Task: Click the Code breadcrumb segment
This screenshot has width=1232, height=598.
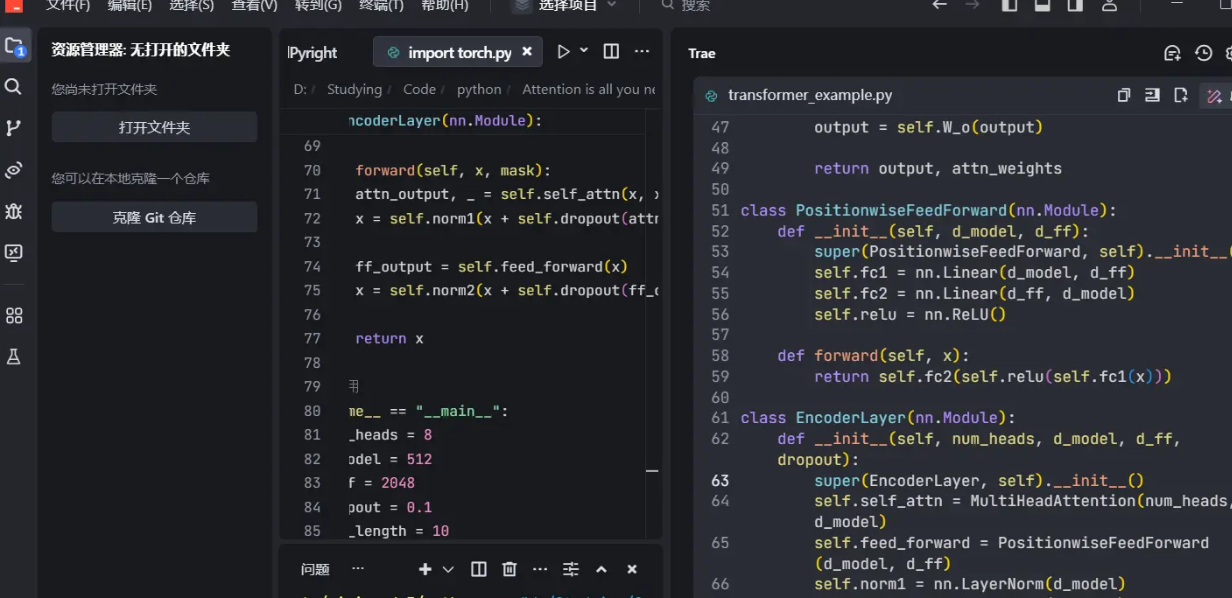Action: 419,89
